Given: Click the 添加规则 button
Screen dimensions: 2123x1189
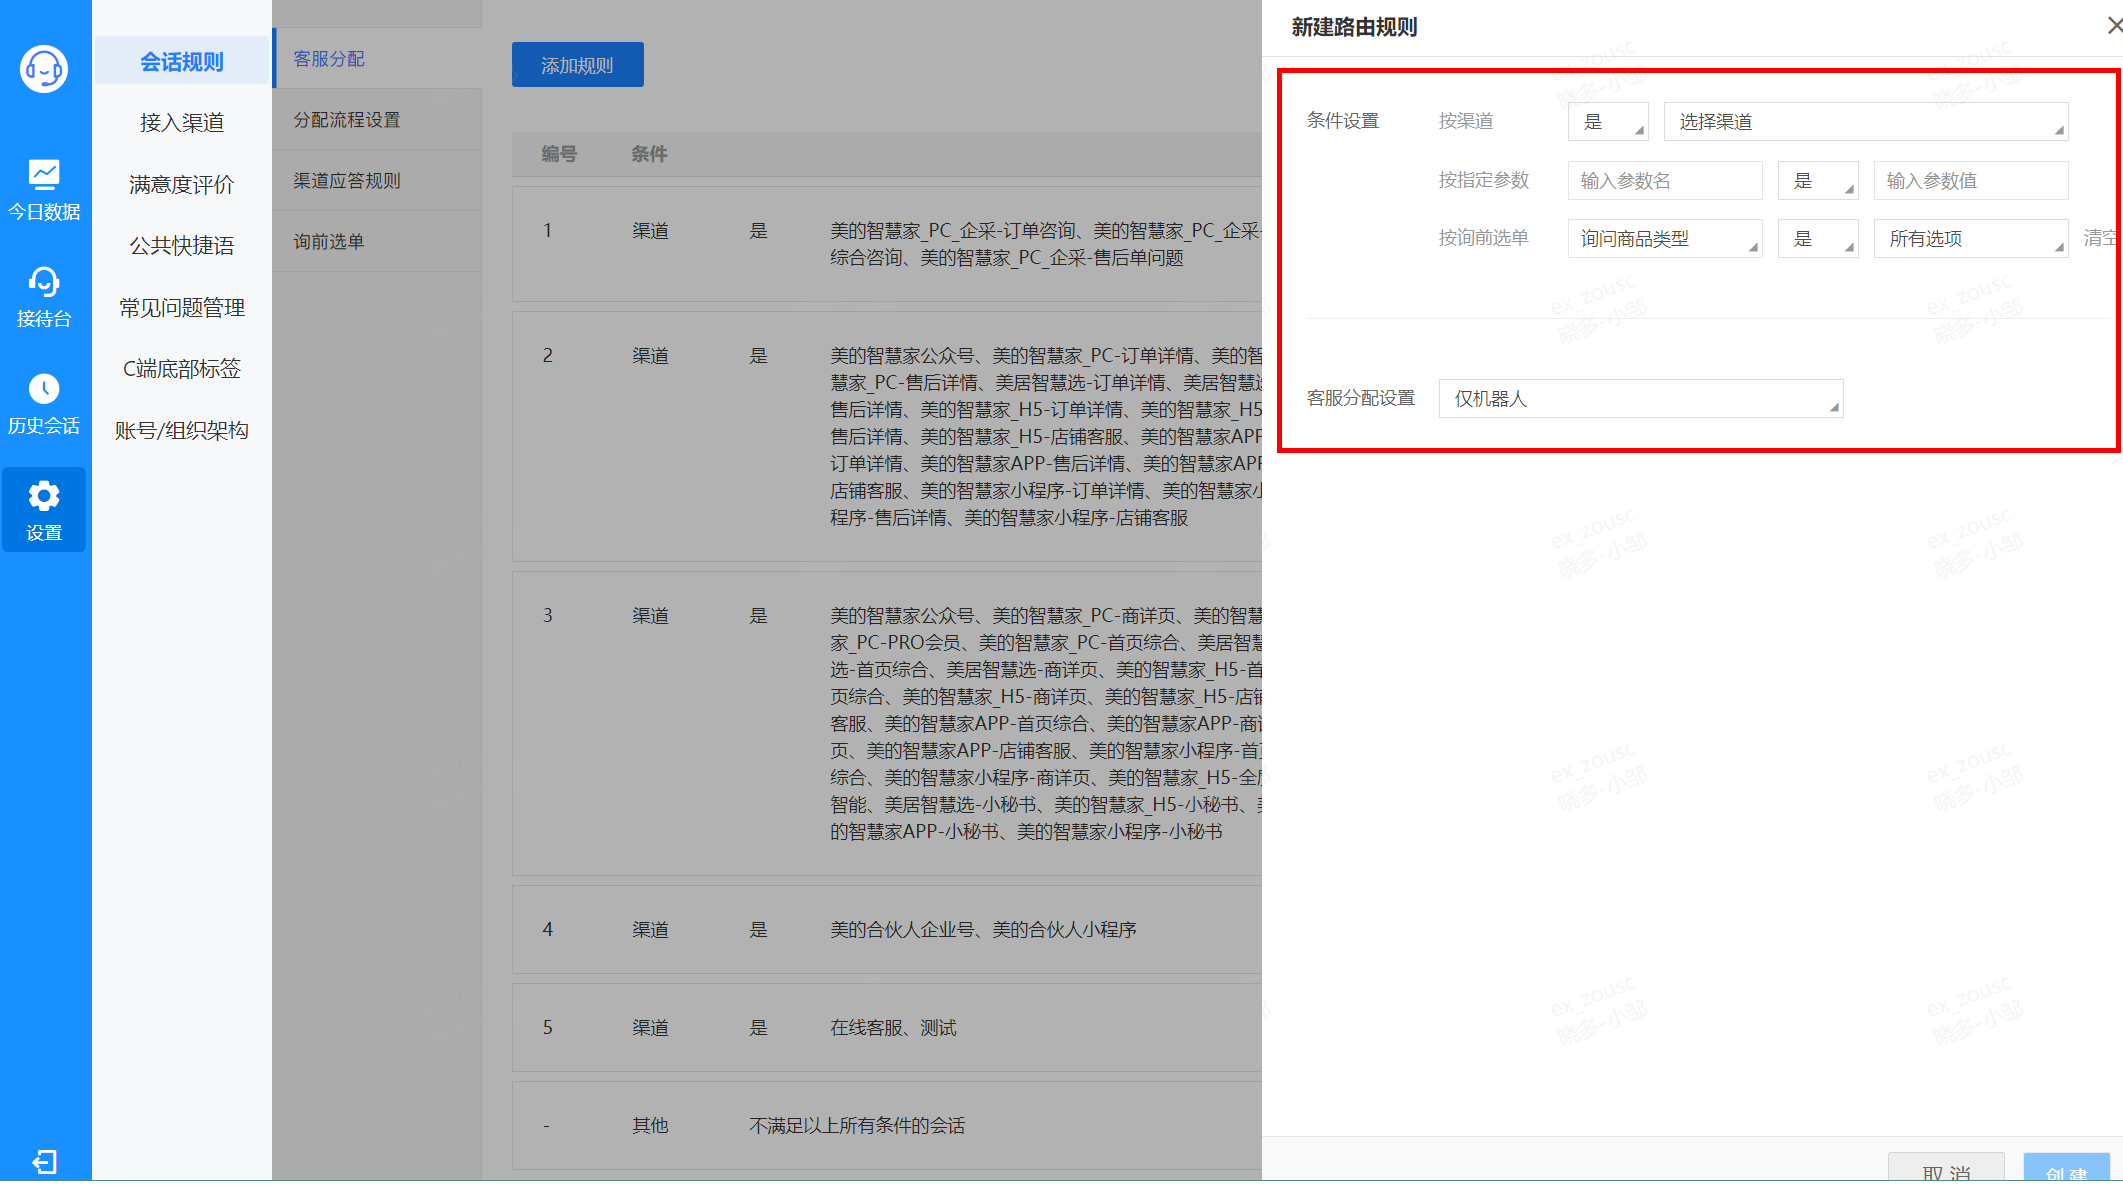Looking at the screenshot, I should pyautogui.click(x=578, y=65).
